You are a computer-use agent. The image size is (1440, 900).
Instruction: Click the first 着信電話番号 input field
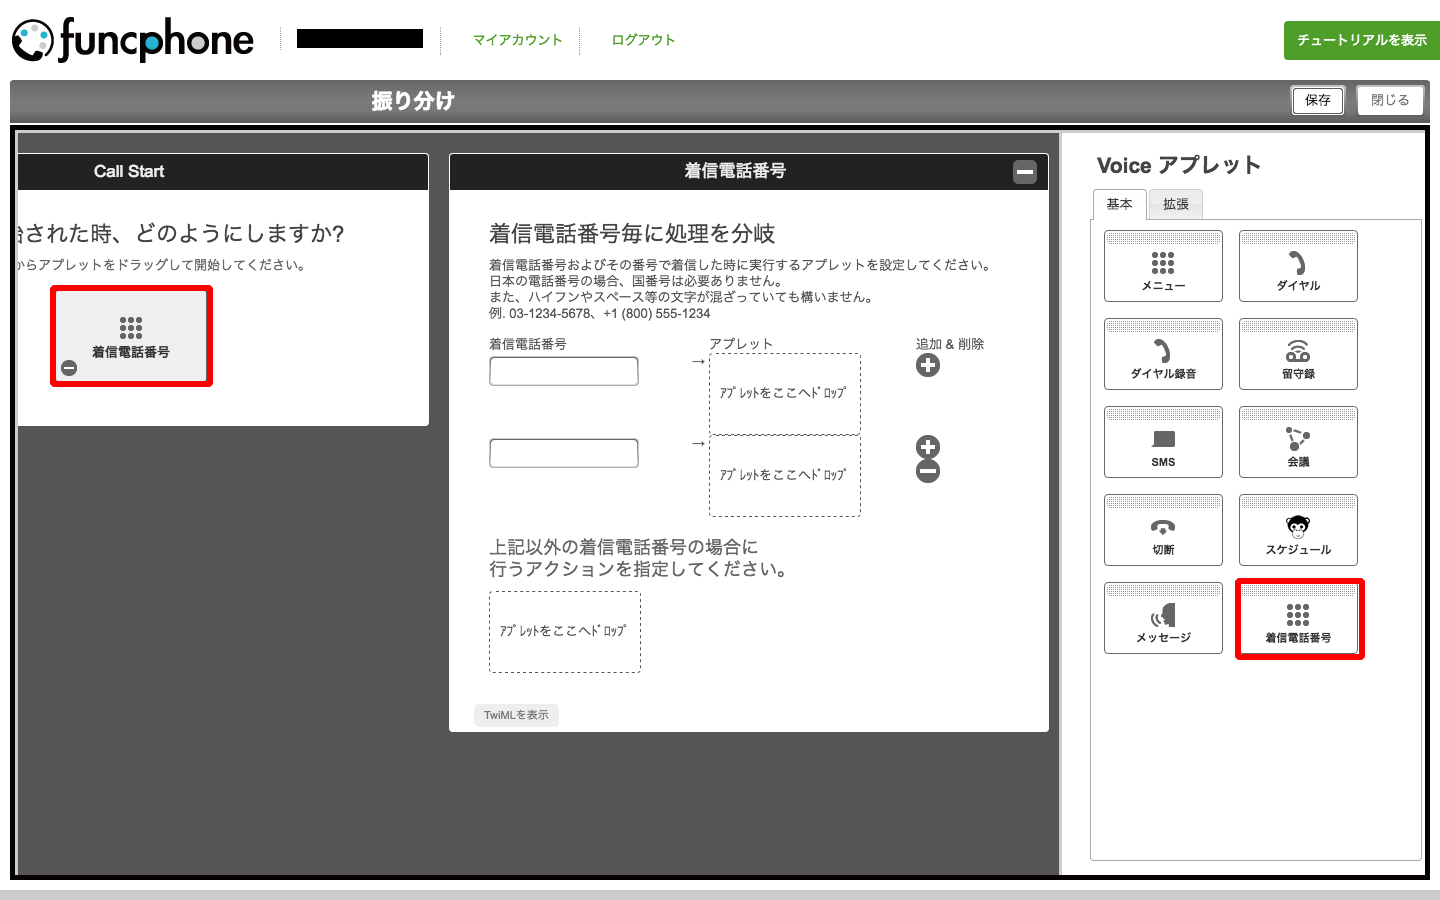(564, 371)
